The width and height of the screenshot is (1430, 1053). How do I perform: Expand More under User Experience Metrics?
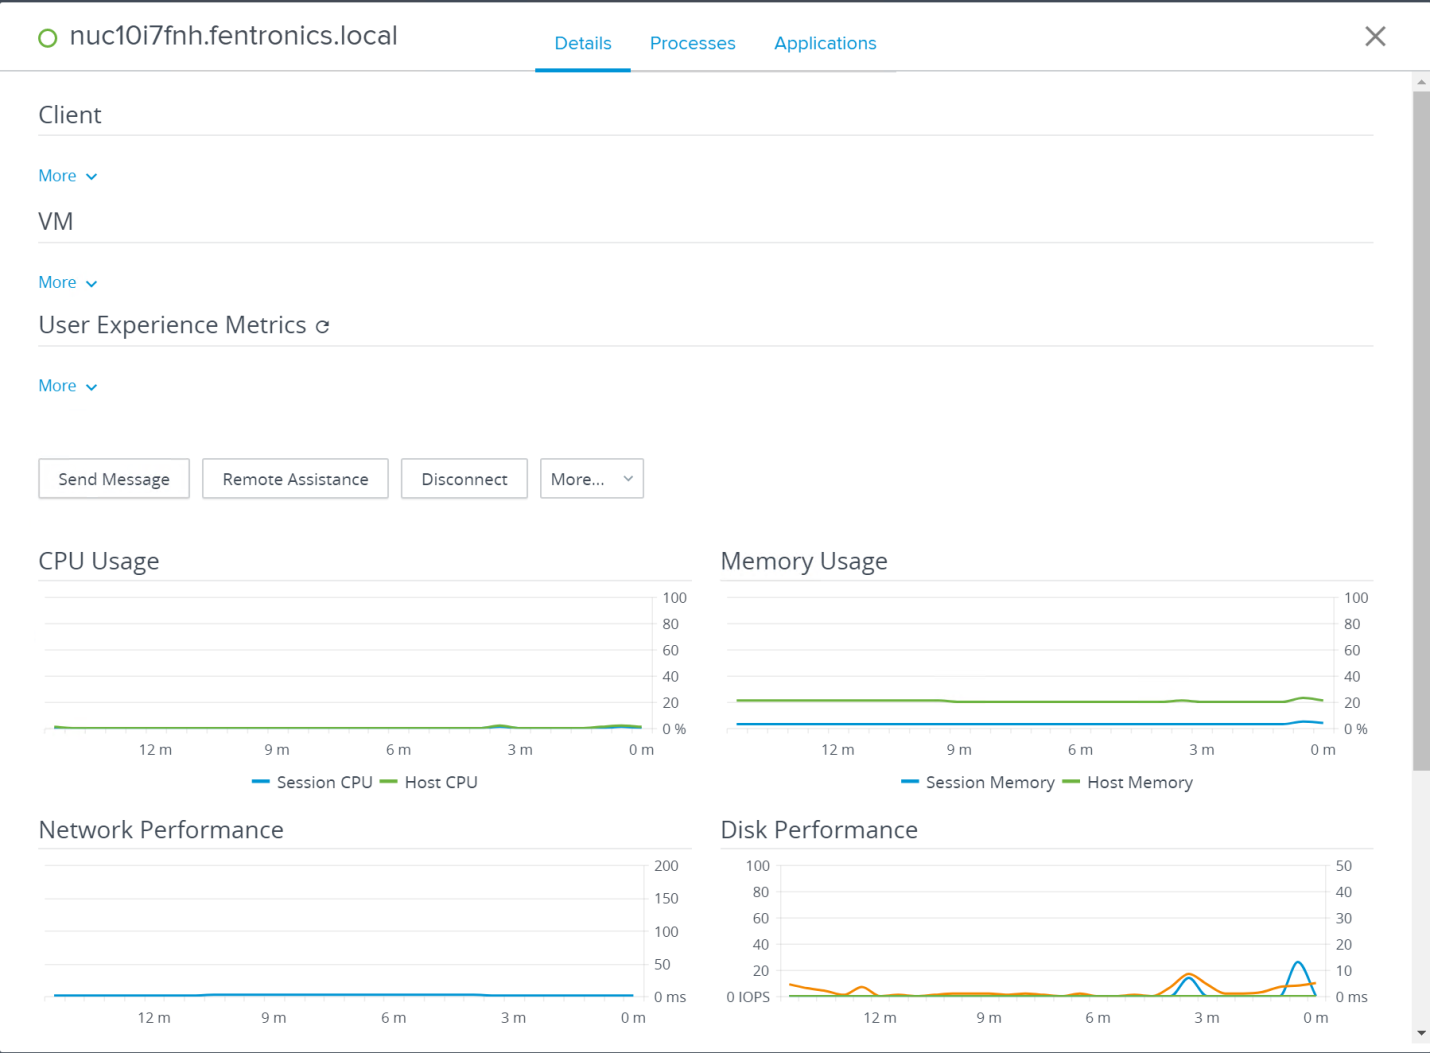click(67, 386)
